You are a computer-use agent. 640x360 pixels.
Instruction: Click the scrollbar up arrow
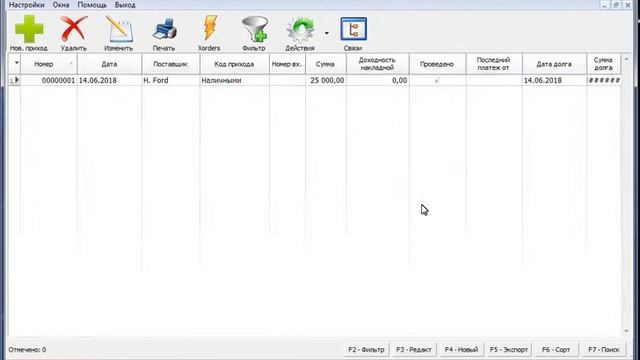coord(626,59)
